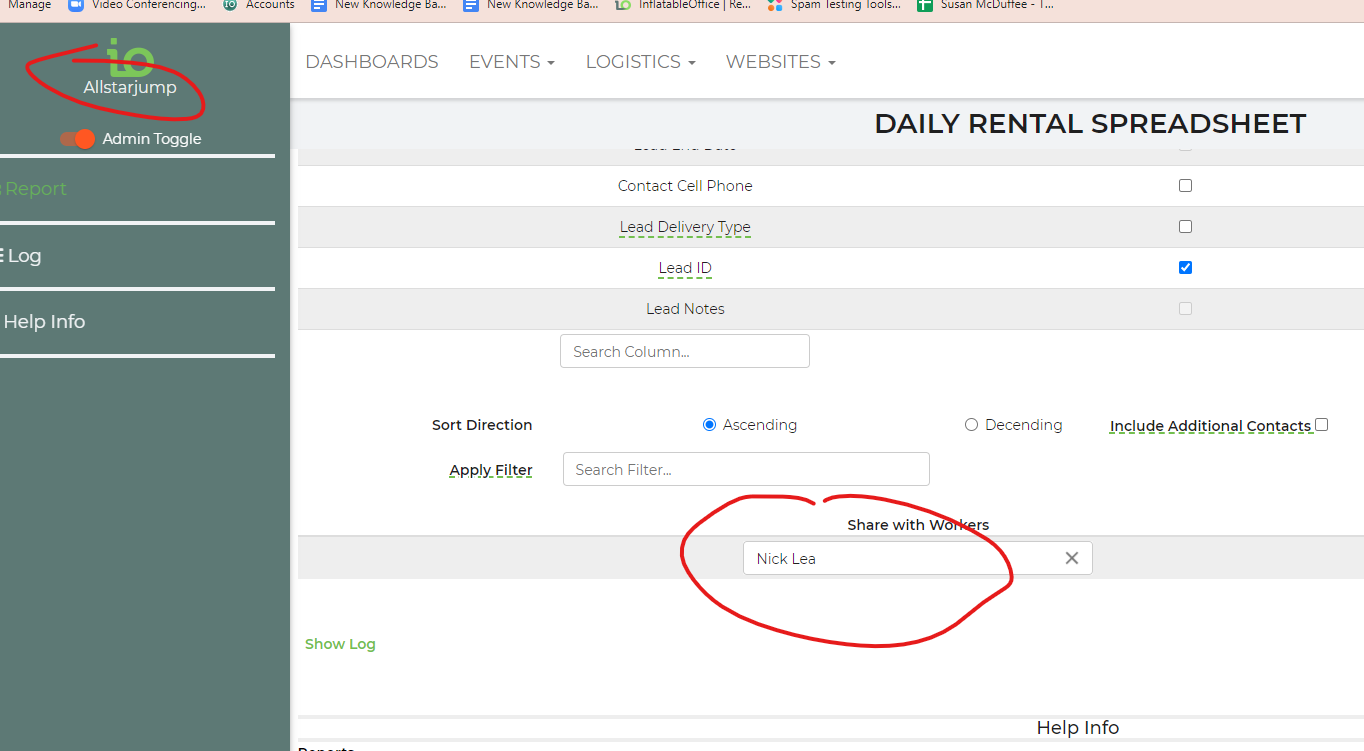Expand the Websites menu
The height and width of the screenshot is (751, 1364).
[780, 62]
